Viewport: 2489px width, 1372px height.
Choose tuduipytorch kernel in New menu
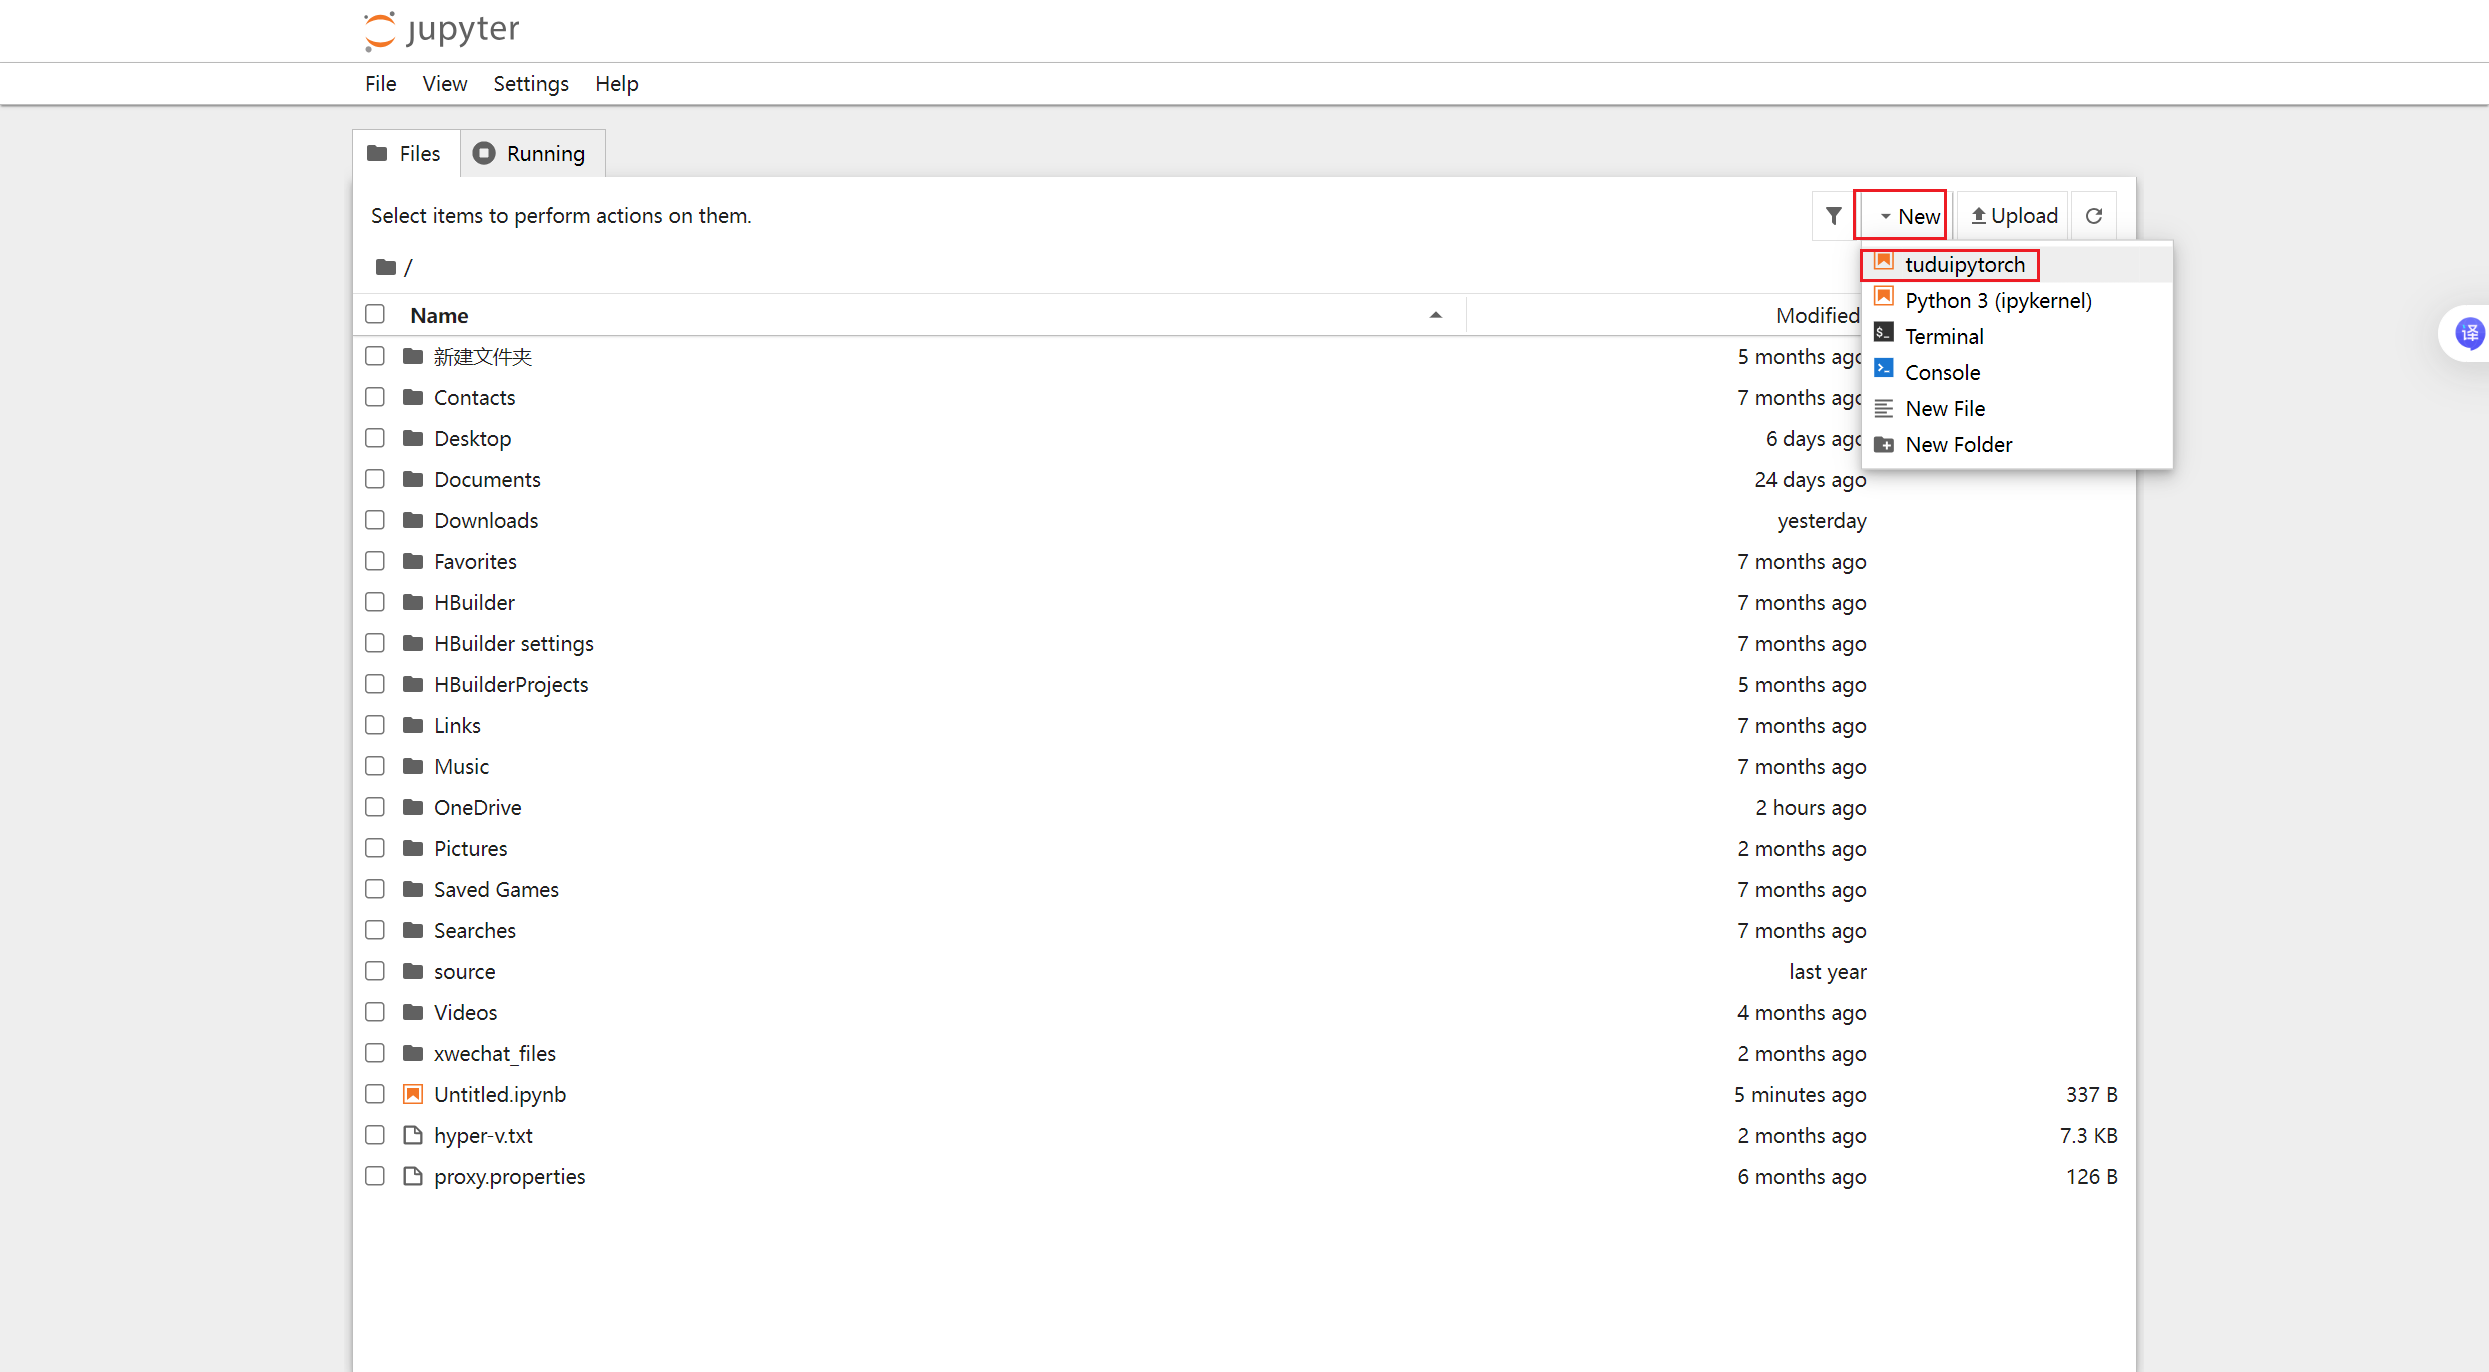pyautogui.click(x=1963, y=265)
